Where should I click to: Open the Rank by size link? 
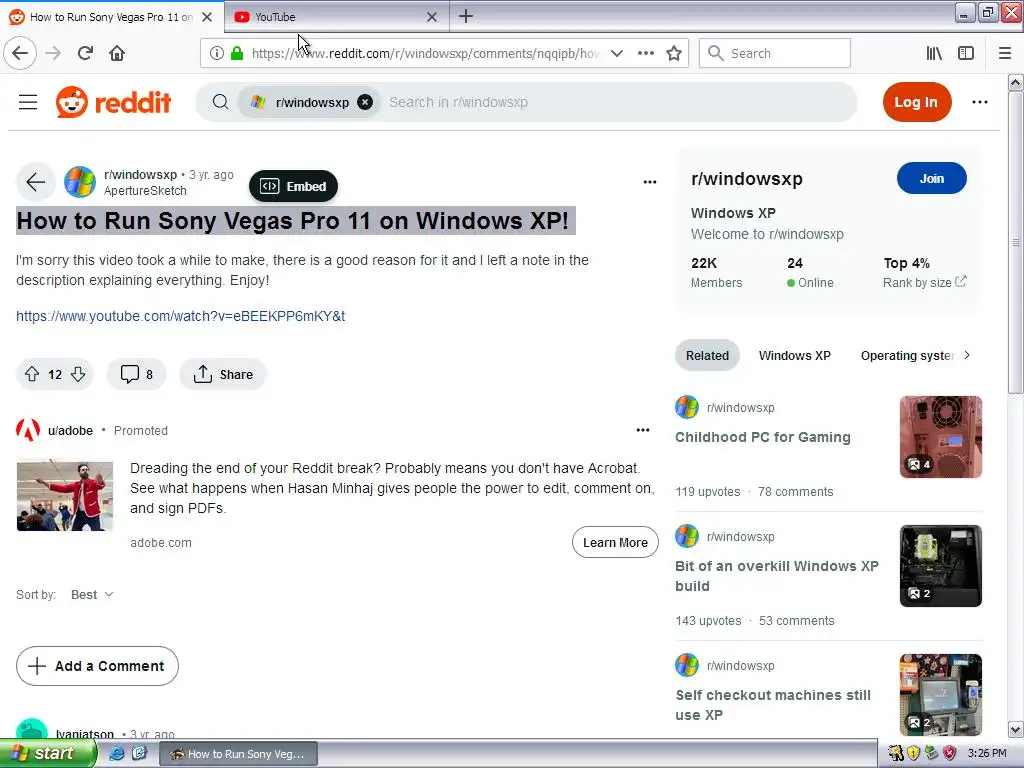click(x=923, y=282)
